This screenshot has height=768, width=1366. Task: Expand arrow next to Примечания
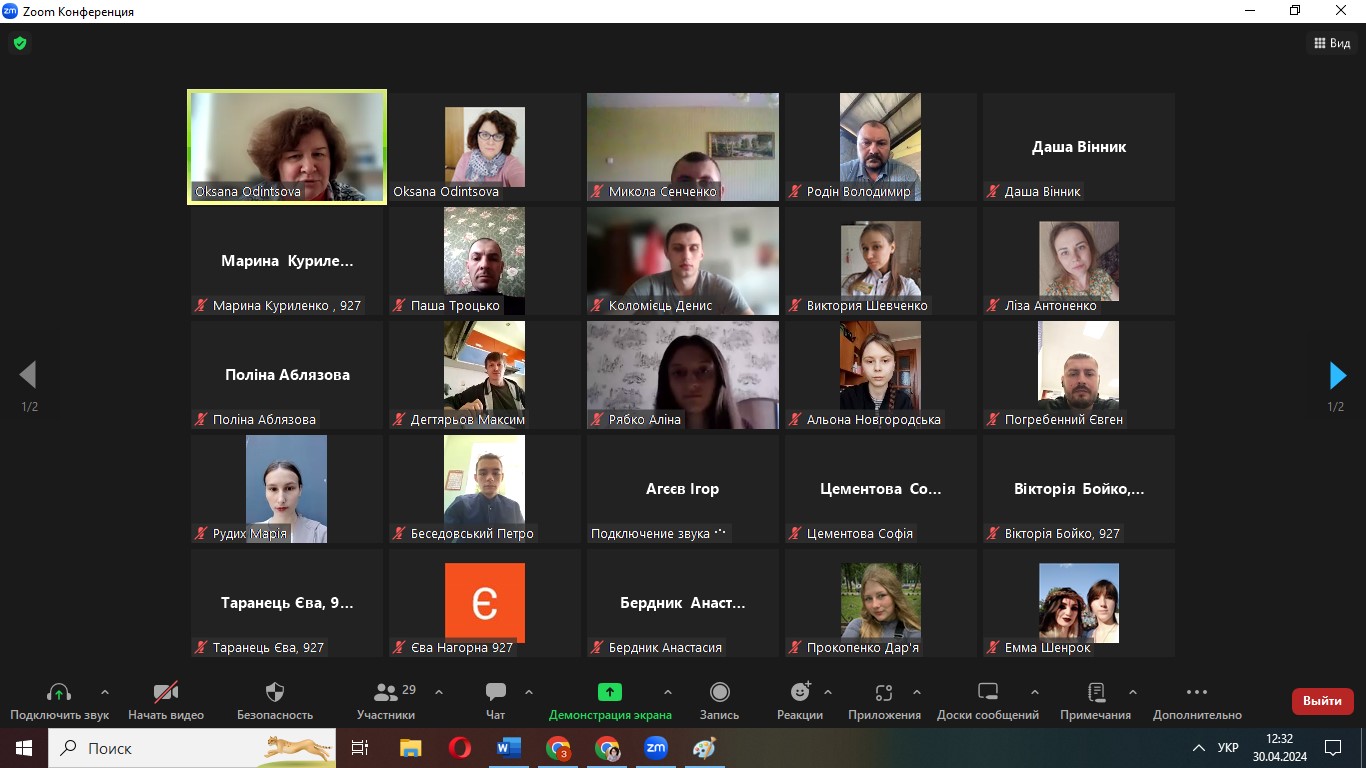point(1133,692)
